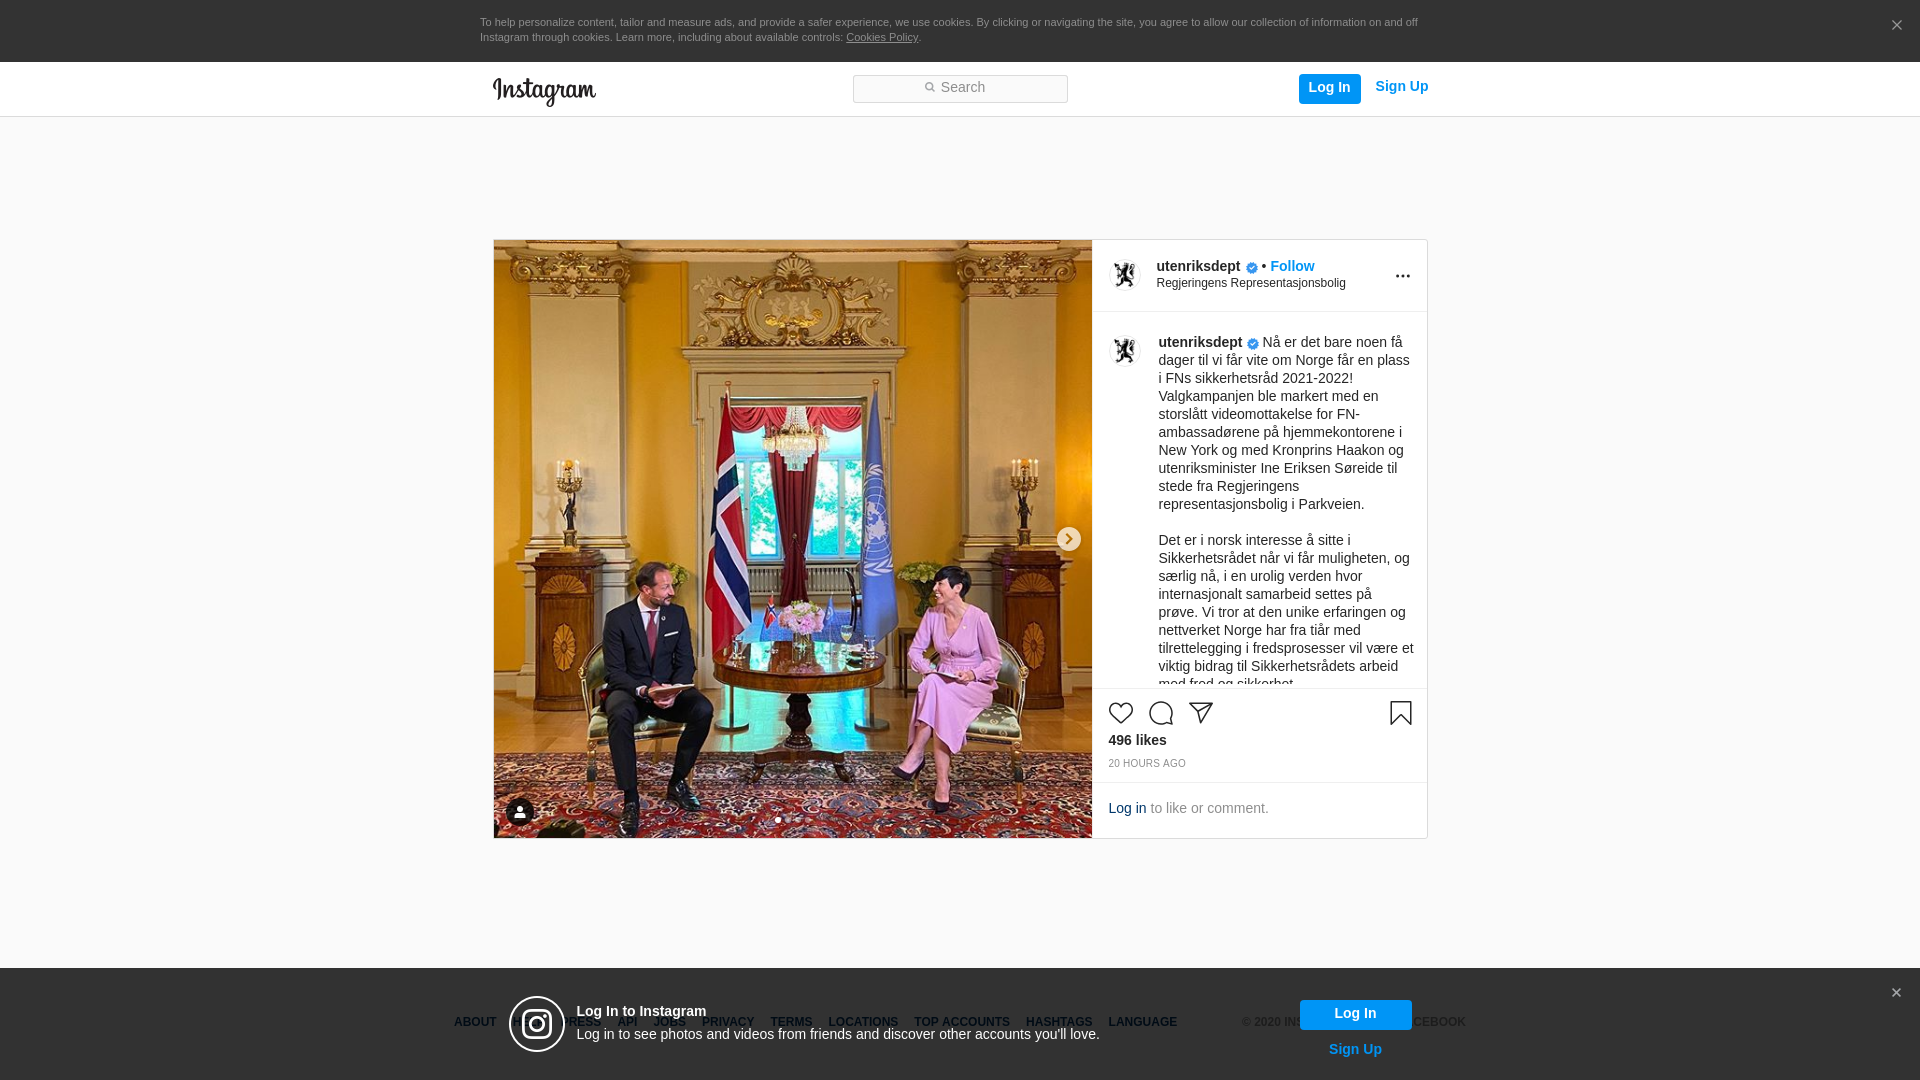Follow the utenriksdept account
This screenshot has height=1080, width=1920.
(x=1292, y=266)
